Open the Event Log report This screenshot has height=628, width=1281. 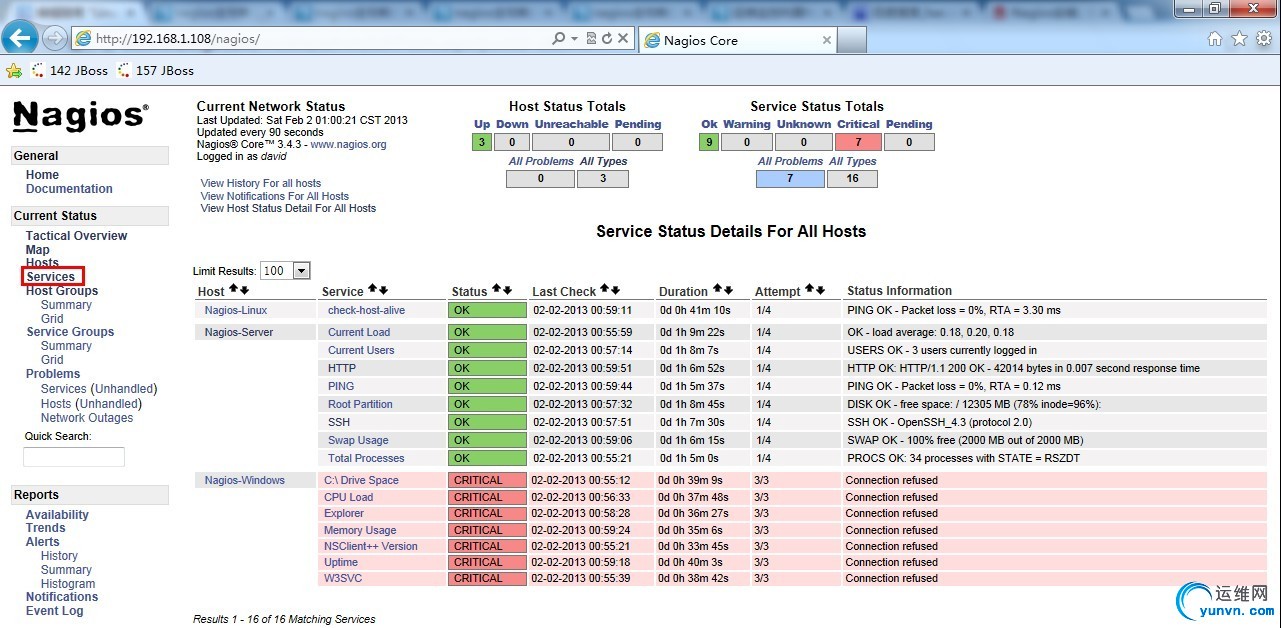[x=55, y=611]
